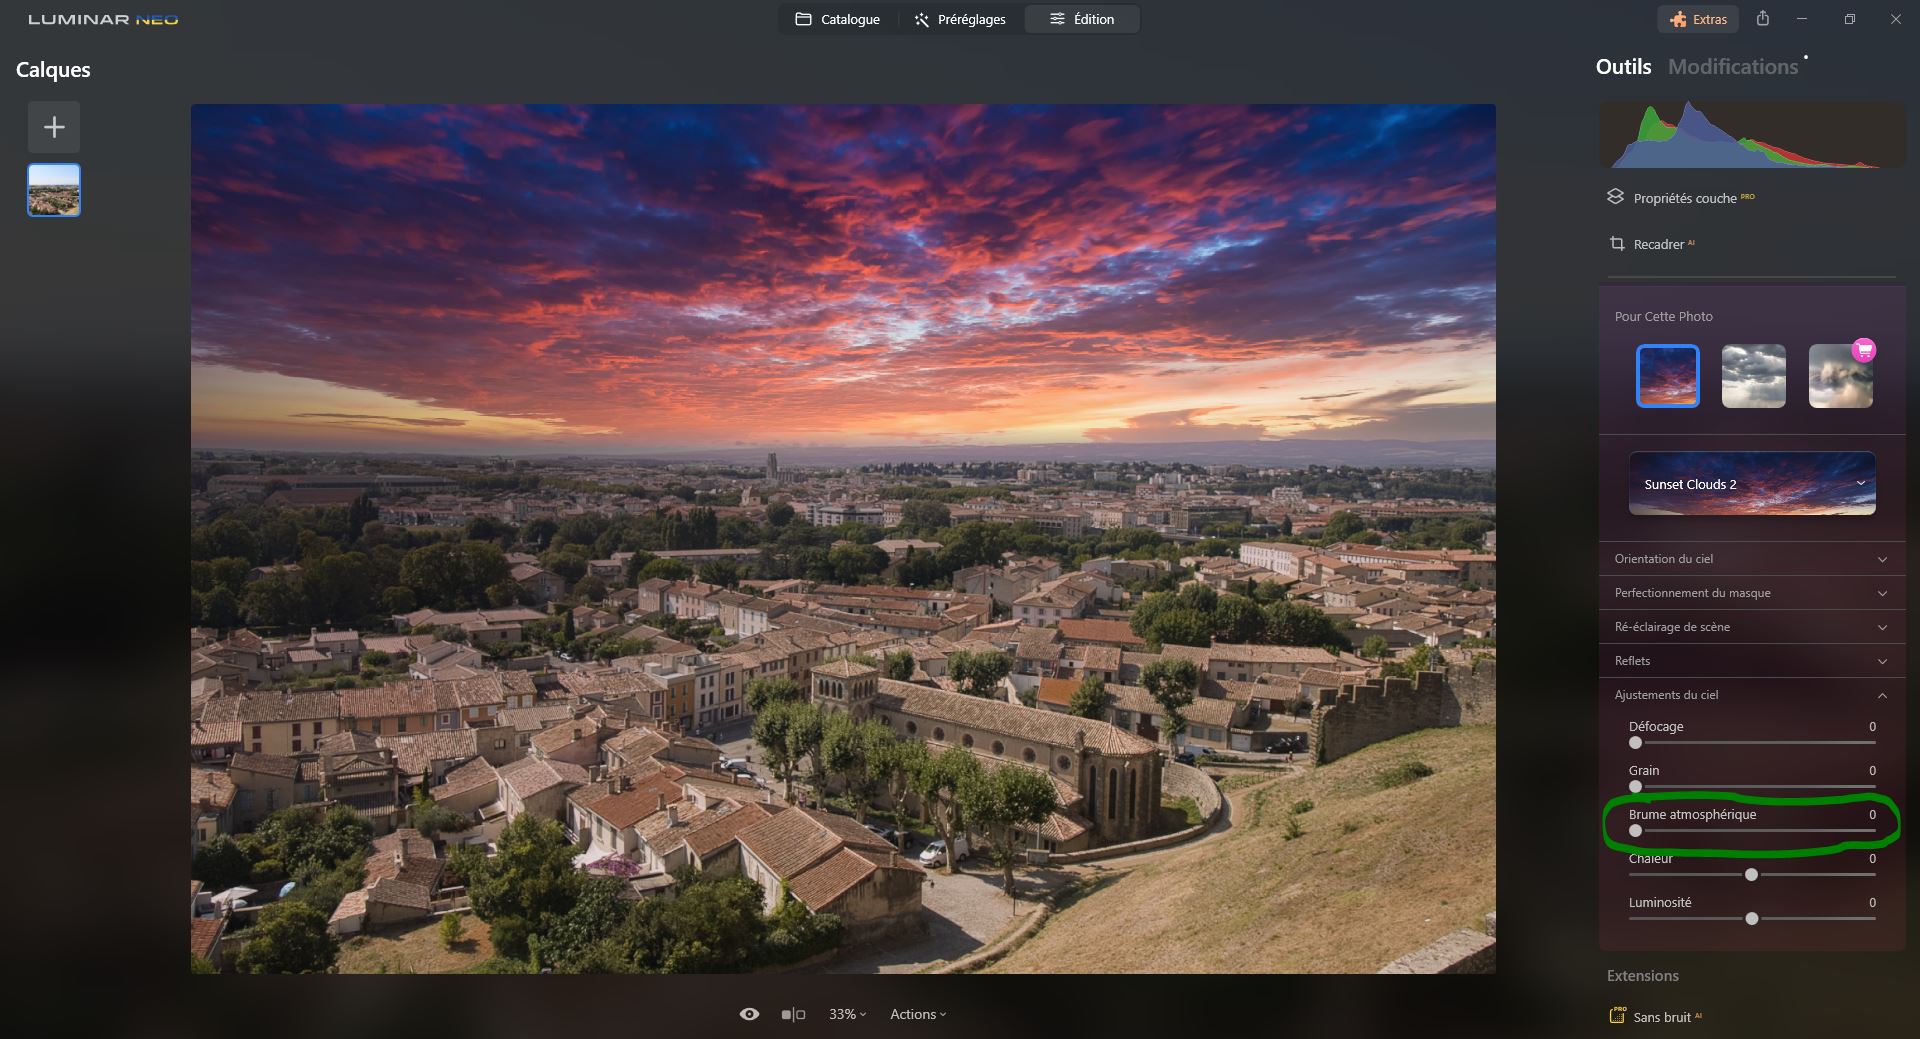Click the share/export icon in the title bar
Viewport: 1920px width, 1039px height.
1763,18
